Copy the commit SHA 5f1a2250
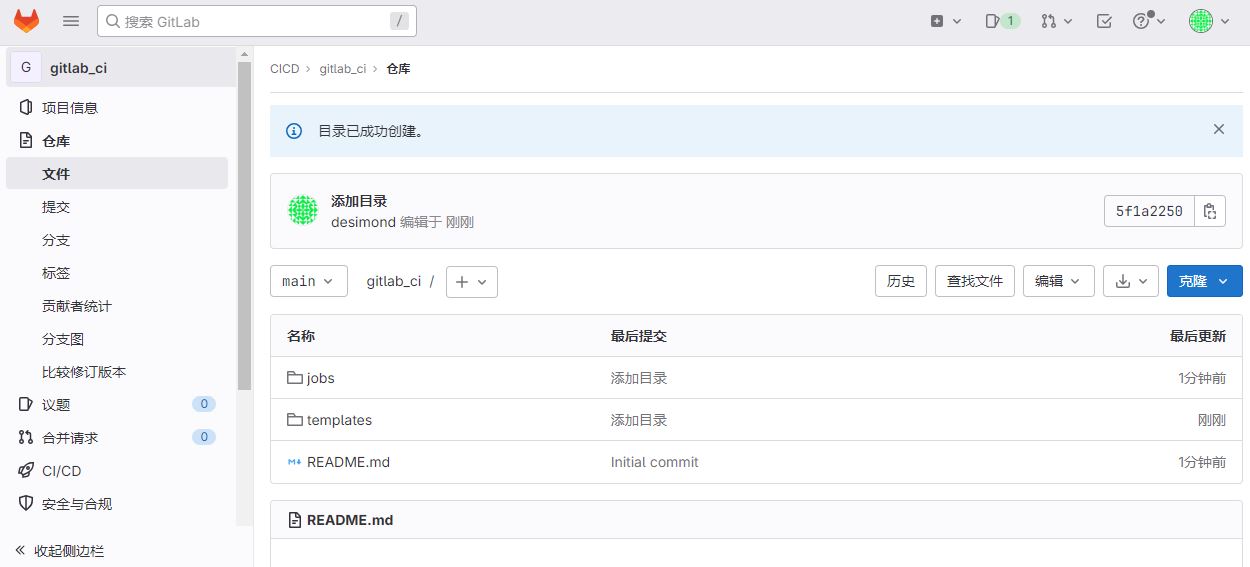The image size is (1250, 567). click(x=1210, y=211)
